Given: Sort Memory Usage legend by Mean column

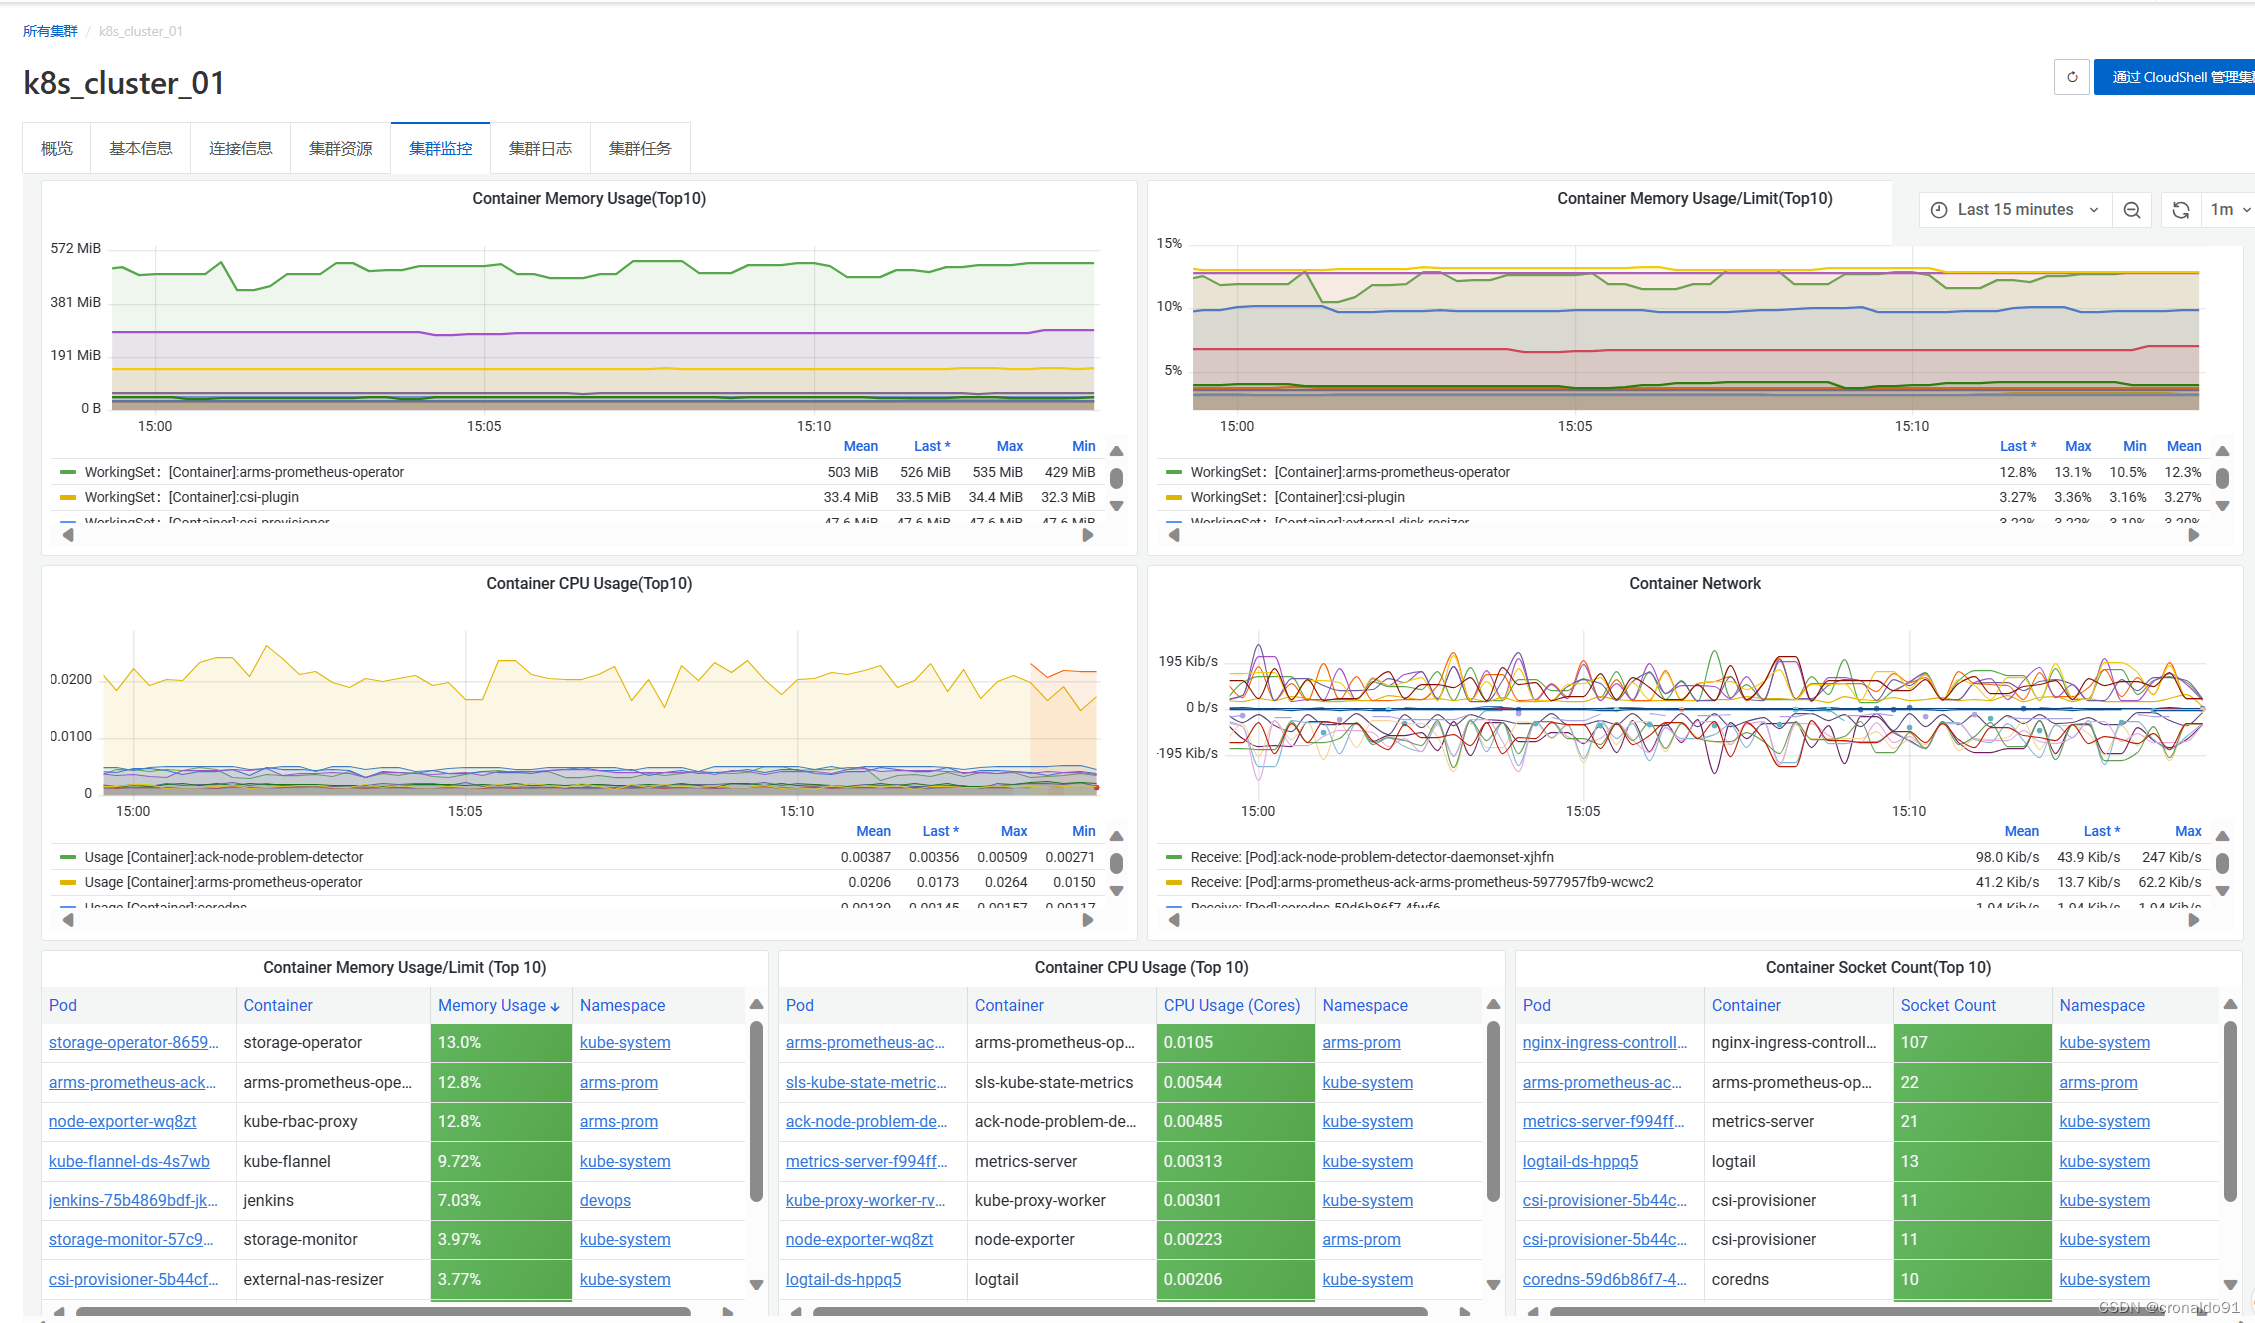Looking at the screenshot, I should (860, 446).
